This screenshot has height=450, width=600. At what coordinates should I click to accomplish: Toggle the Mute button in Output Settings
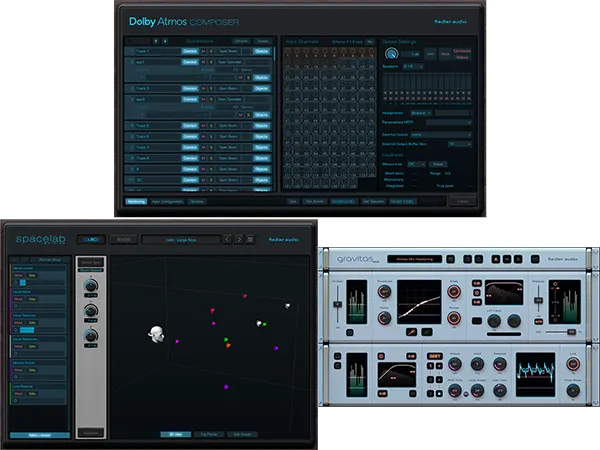445,54
